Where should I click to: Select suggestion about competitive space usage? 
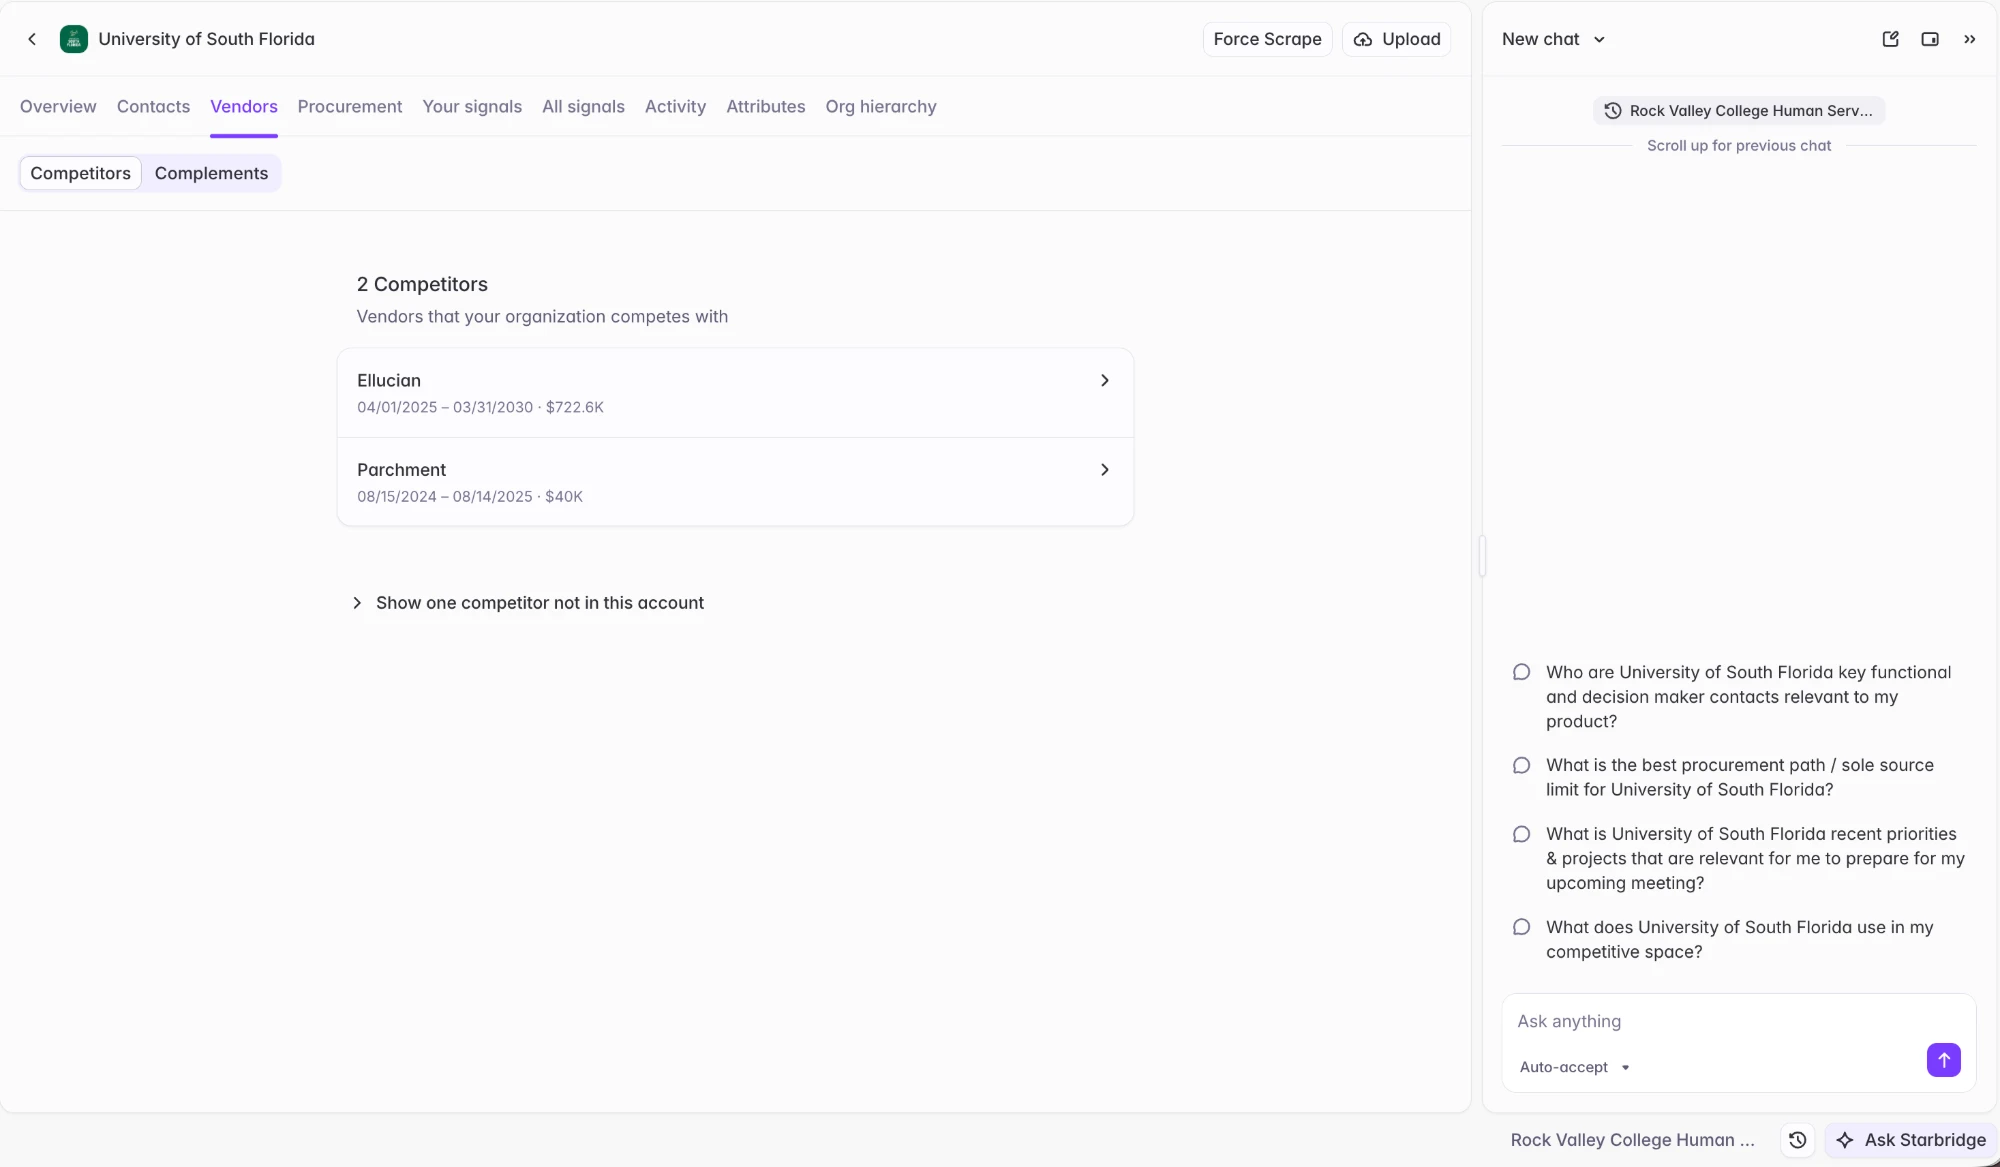(x=1740, y=939)
